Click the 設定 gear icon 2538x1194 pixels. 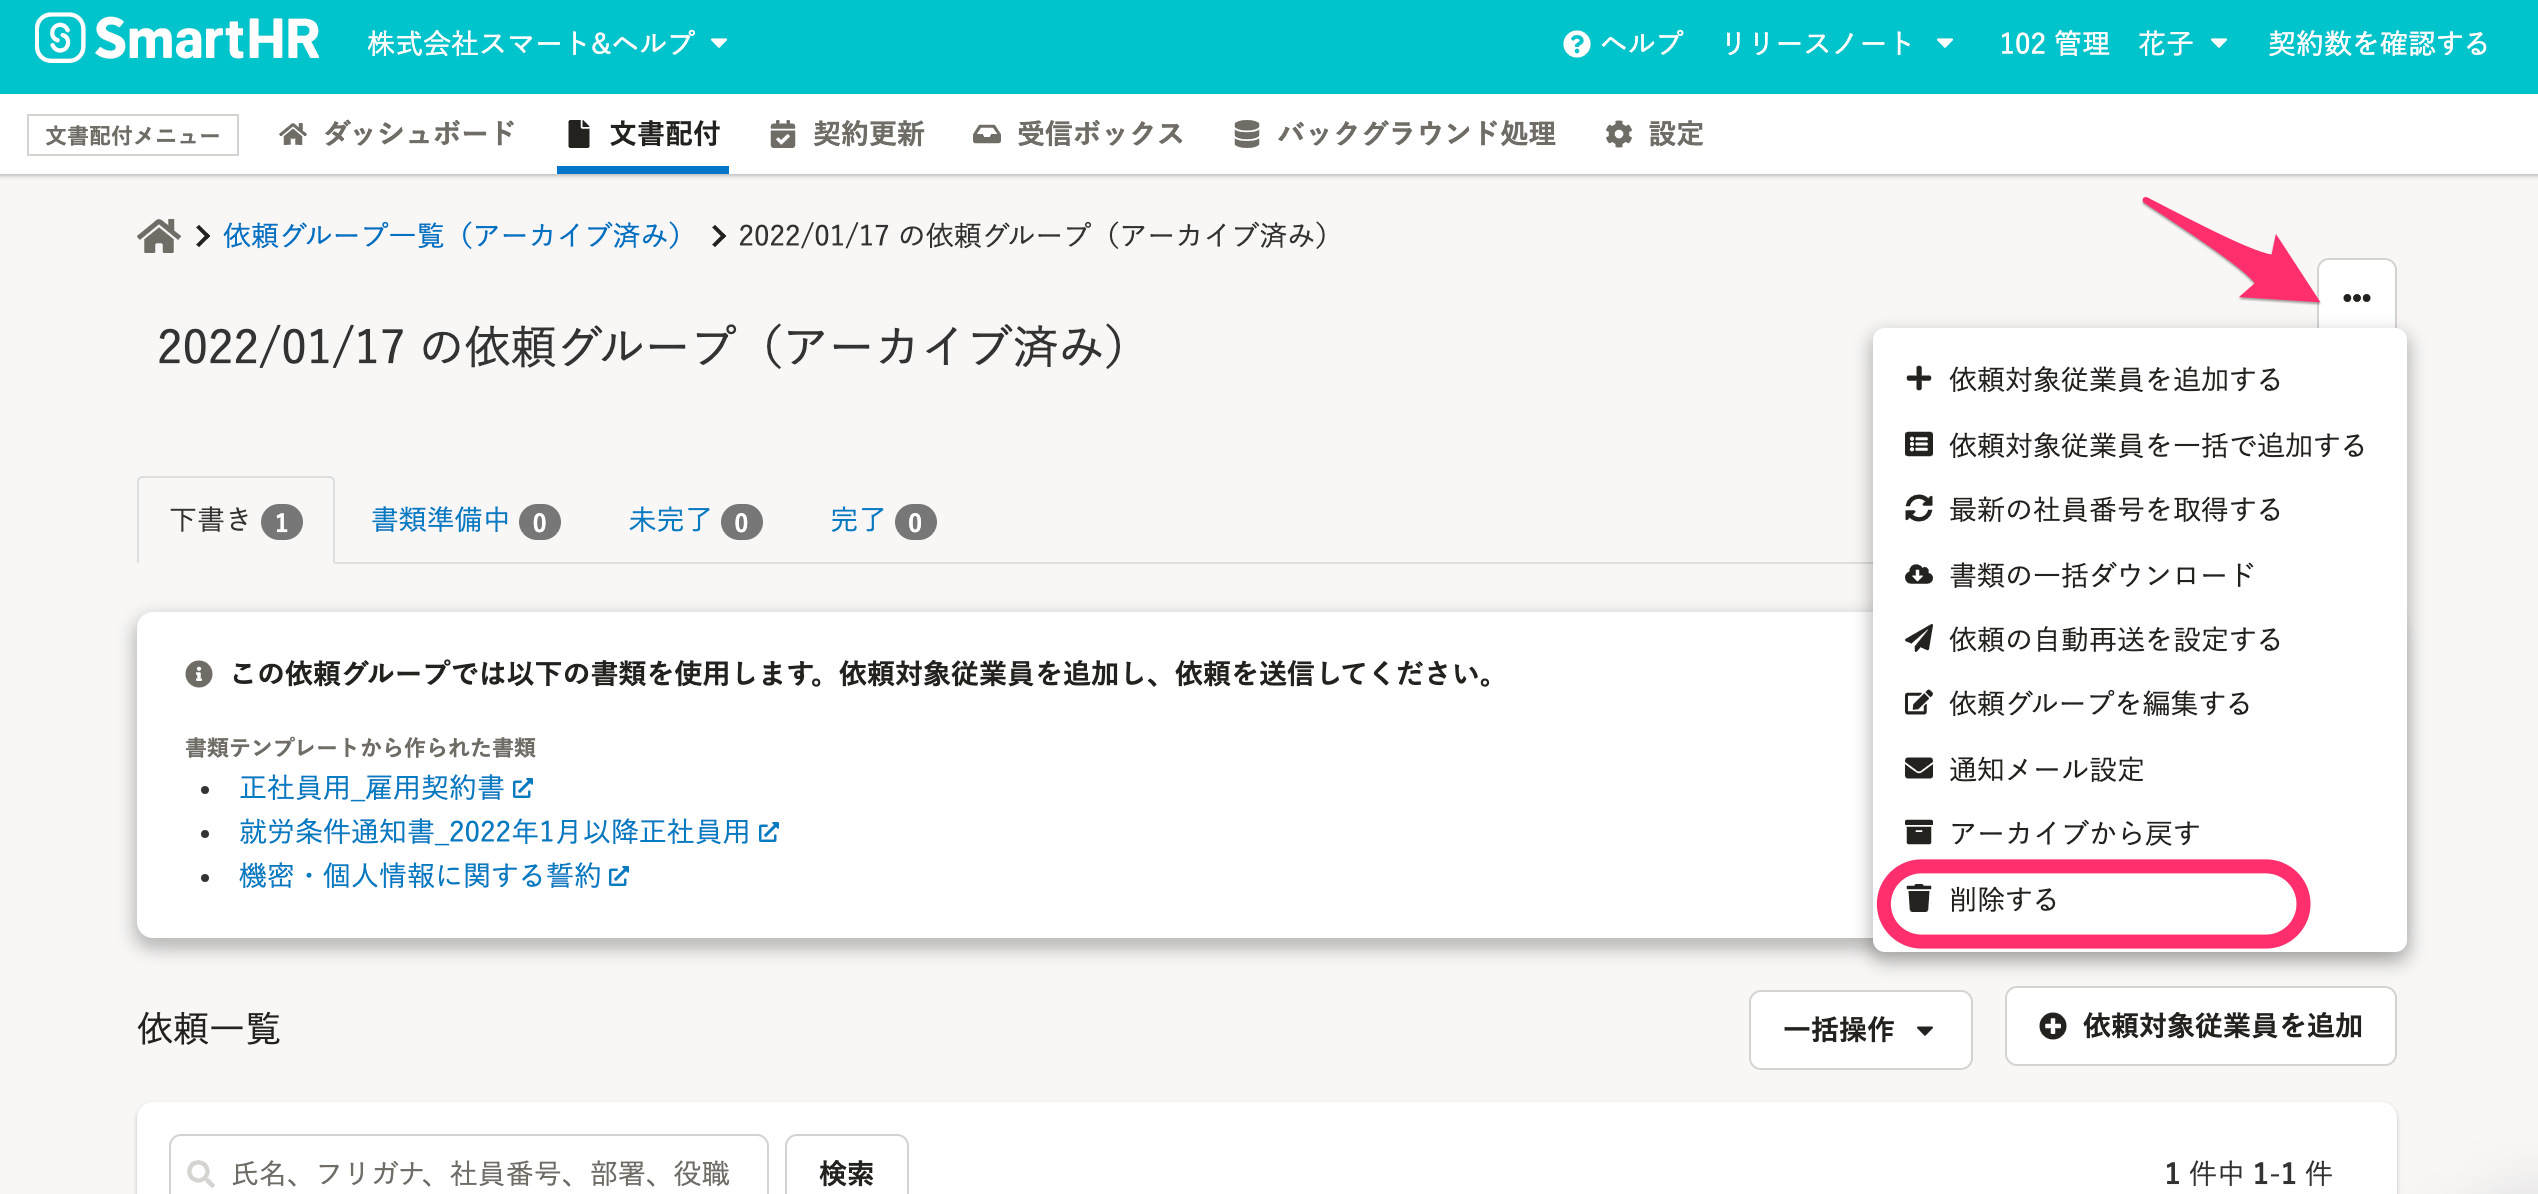point(1618,134)
